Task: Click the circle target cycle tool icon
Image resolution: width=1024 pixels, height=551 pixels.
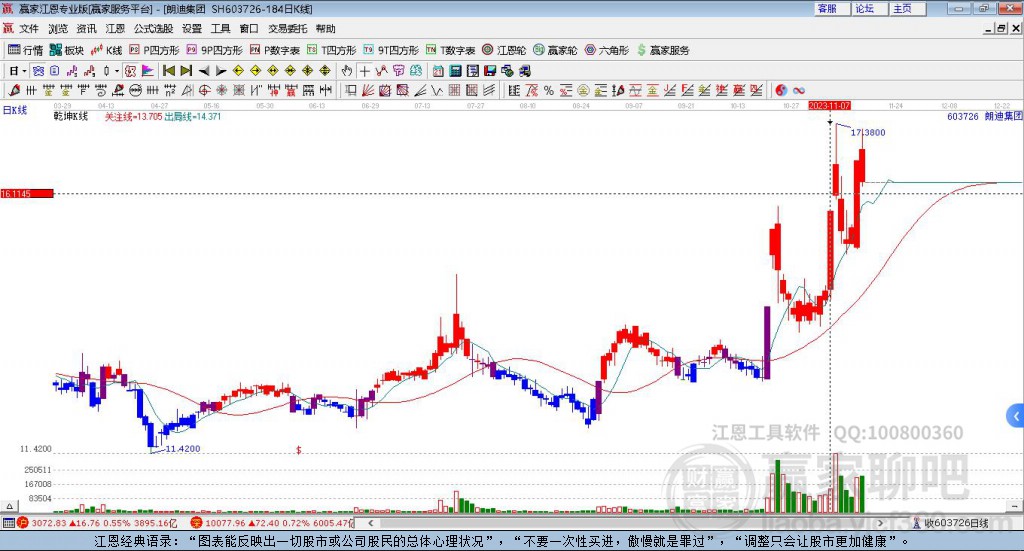Action: (204, 91)
